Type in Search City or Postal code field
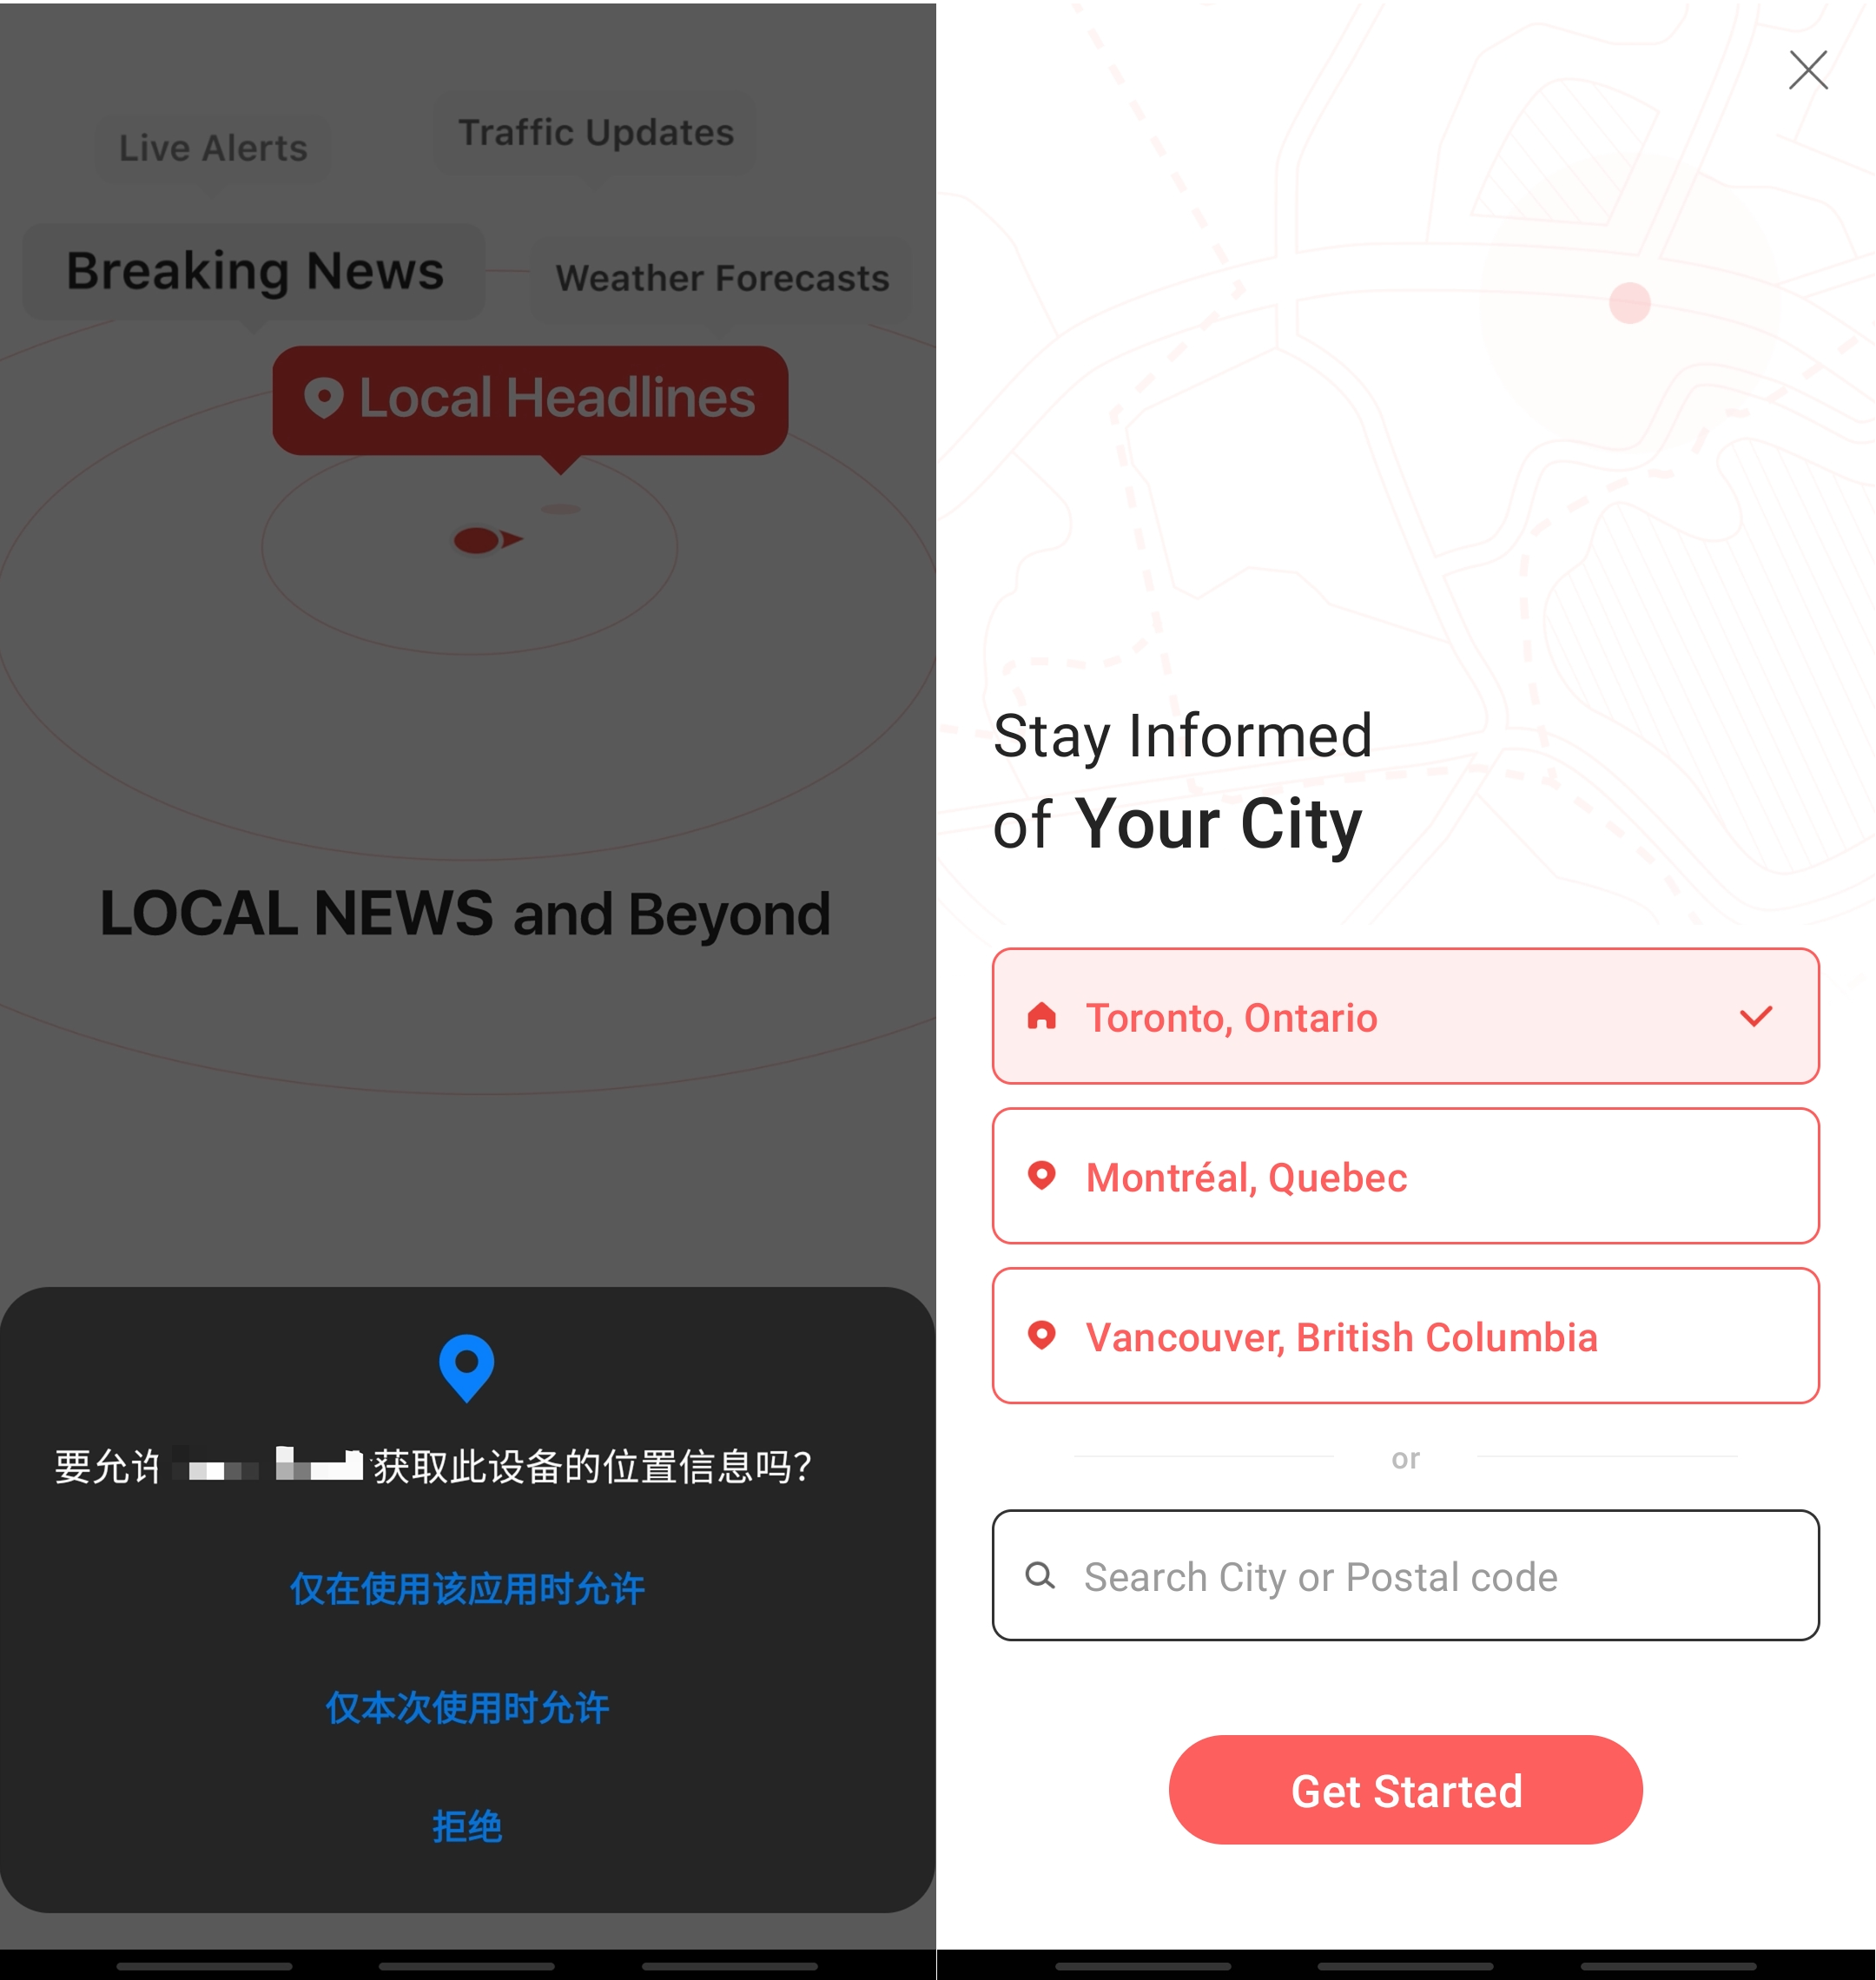The image size is (1876, 1980). point(1405,1574)
